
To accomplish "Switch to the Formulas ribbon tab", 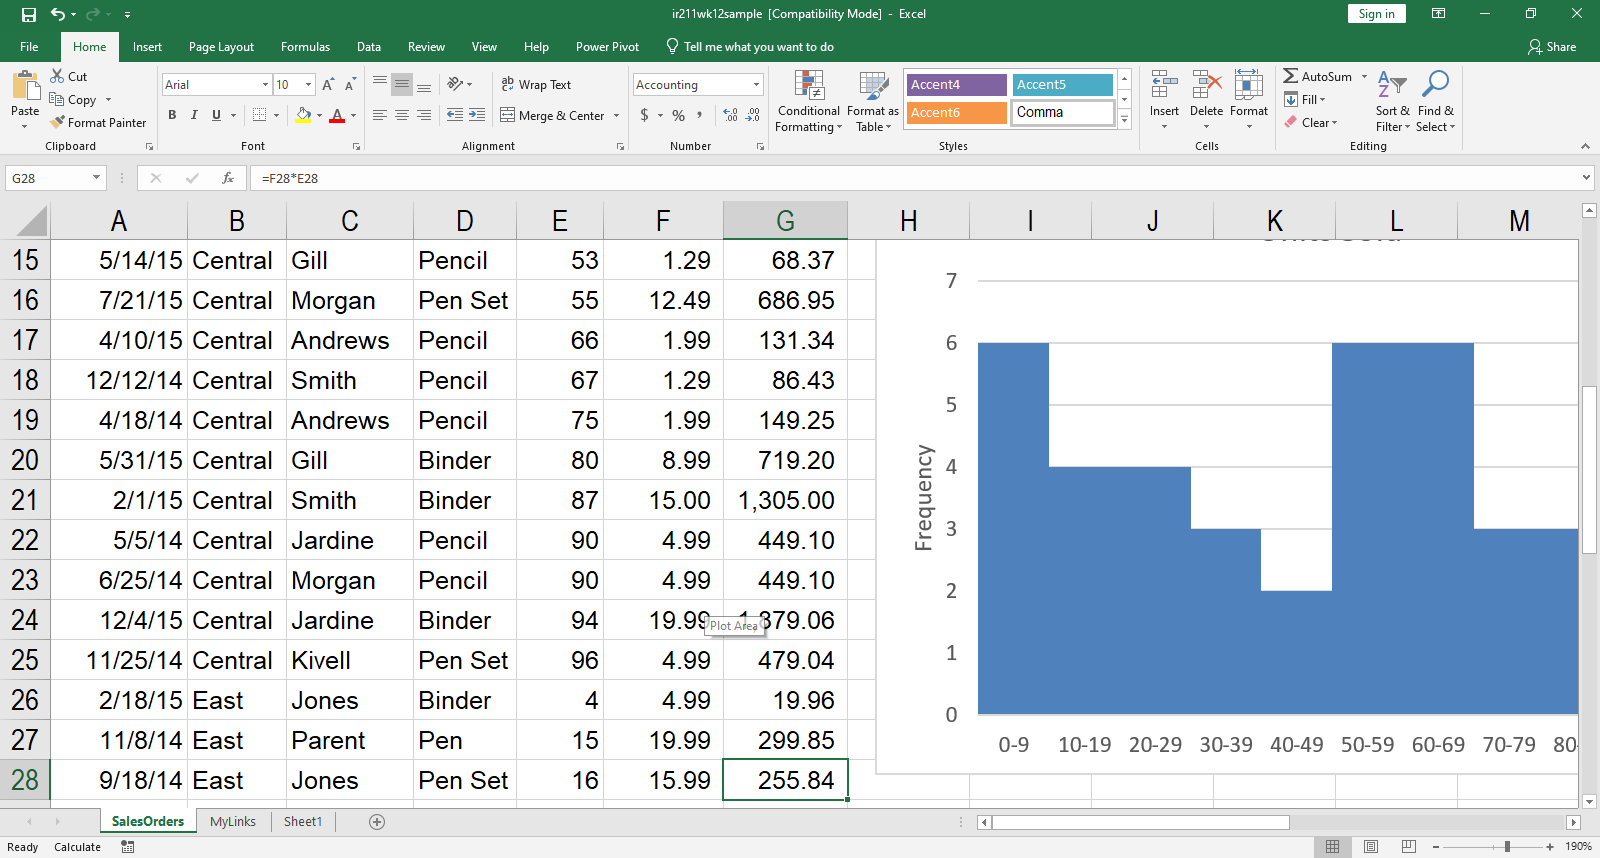I will point(305,47).
